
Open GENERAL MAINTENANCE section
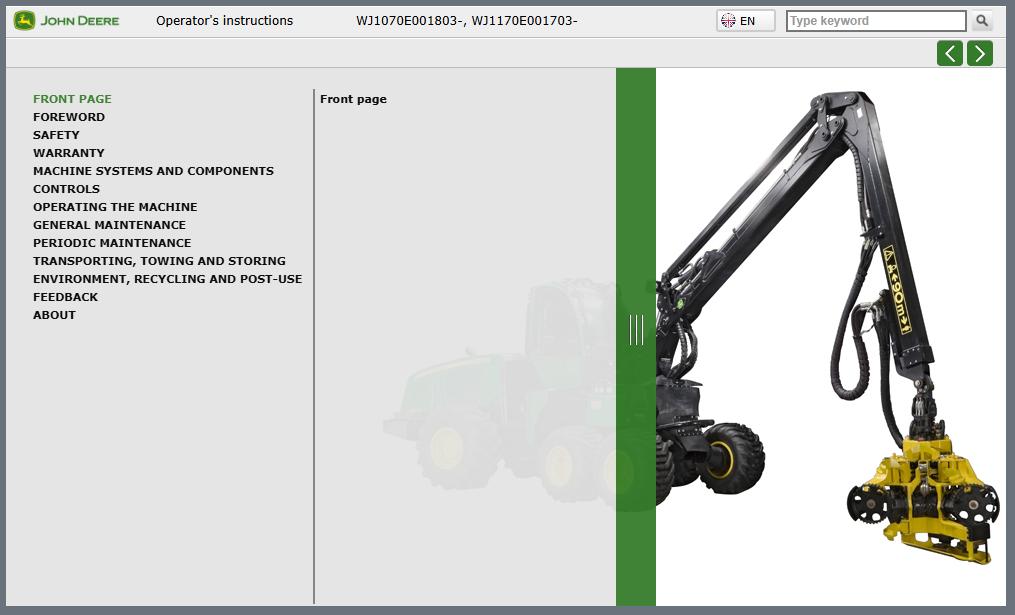tap(109, 225)
